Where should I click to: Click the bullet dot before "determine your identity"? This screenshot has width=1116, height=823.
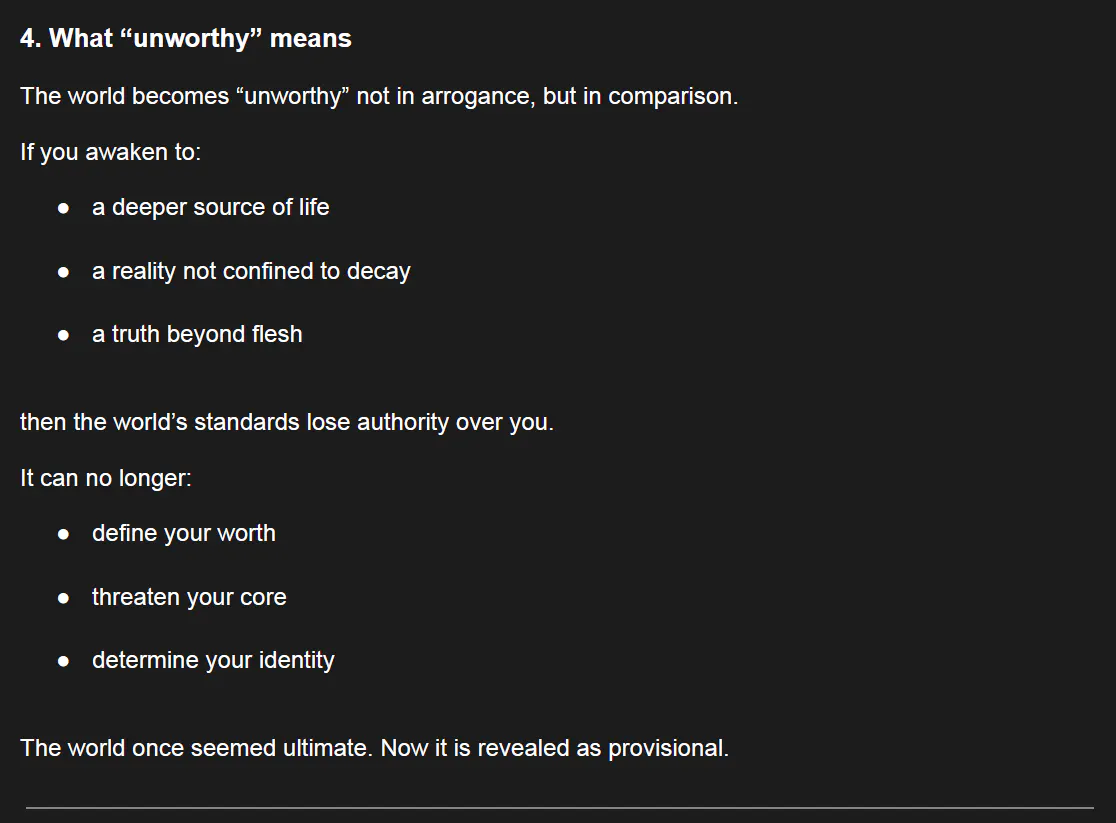[64, 661]
